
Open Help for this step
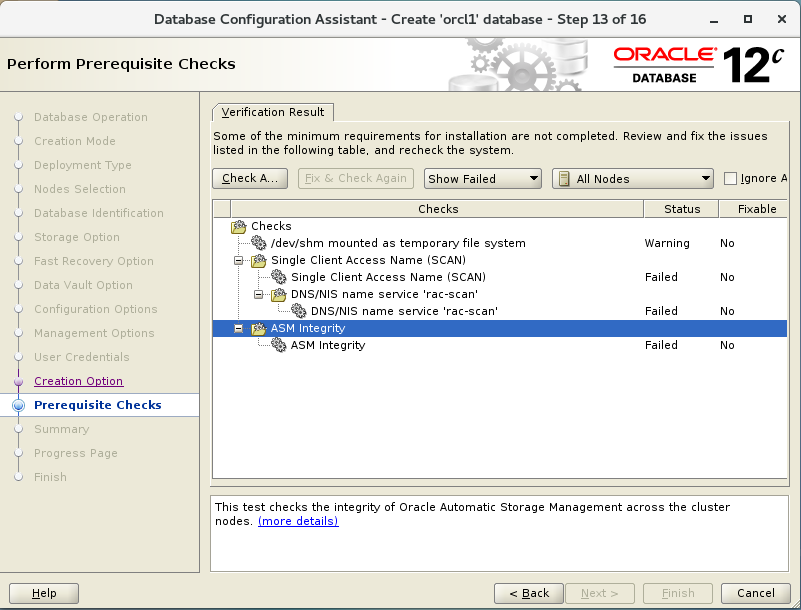pyautogui.click(x=44, y=593)
